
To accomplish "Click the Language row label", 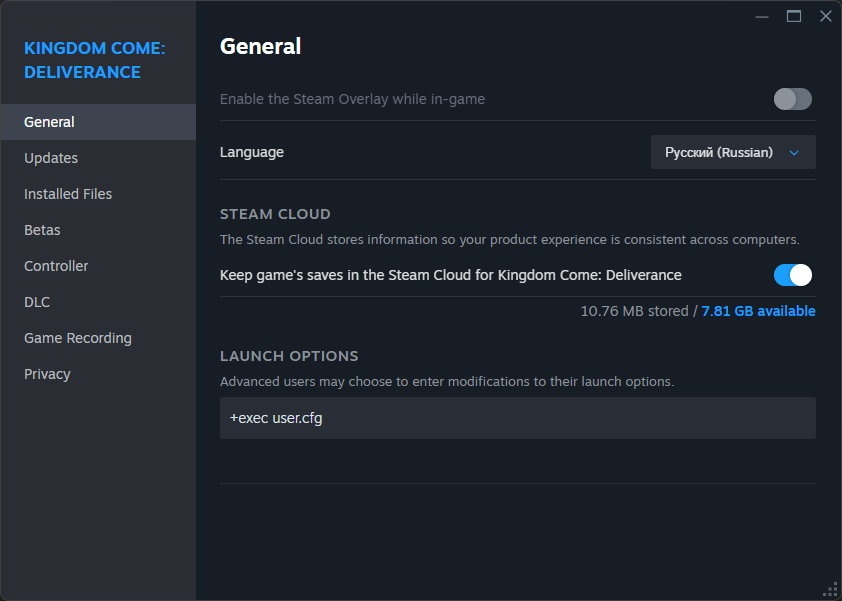I will (x=252, y=152).
